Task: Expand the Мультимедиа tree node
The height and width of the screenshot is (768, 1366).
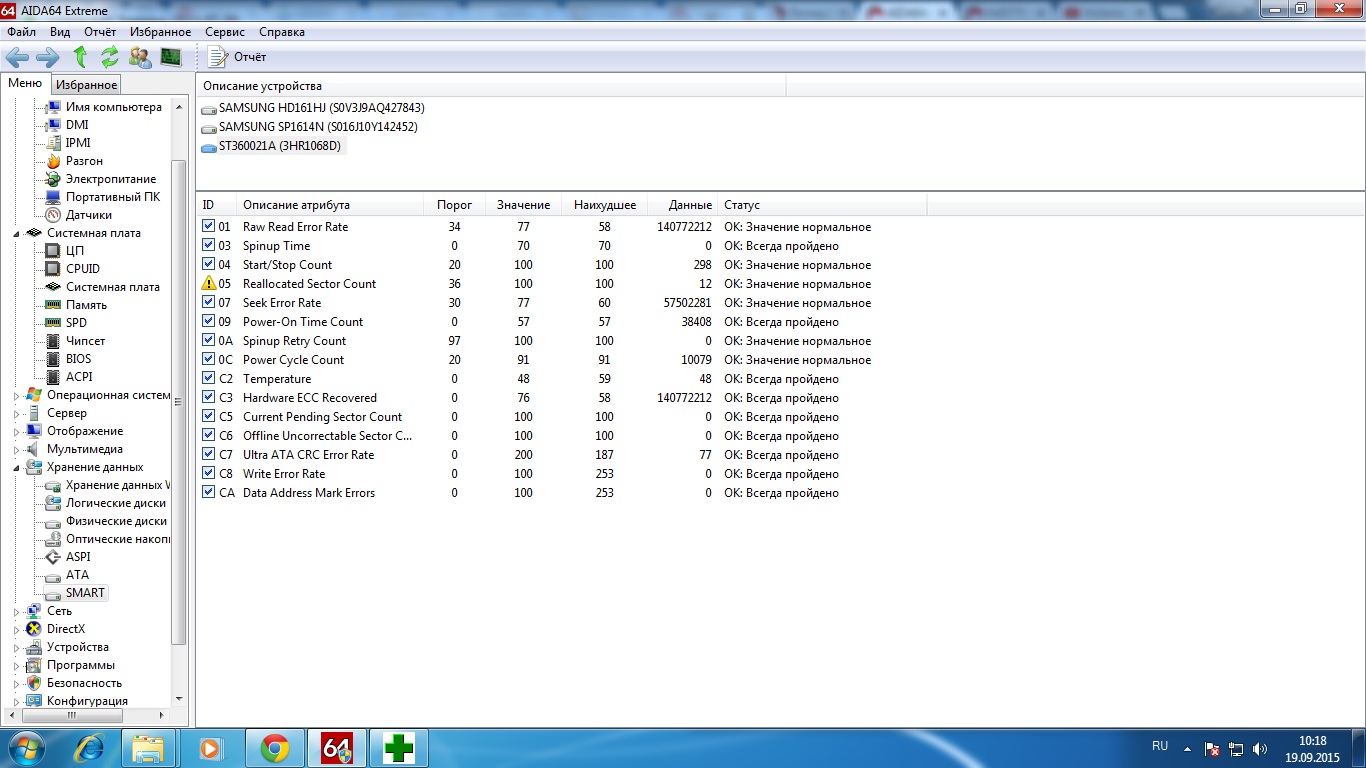Action: point(16,450)
